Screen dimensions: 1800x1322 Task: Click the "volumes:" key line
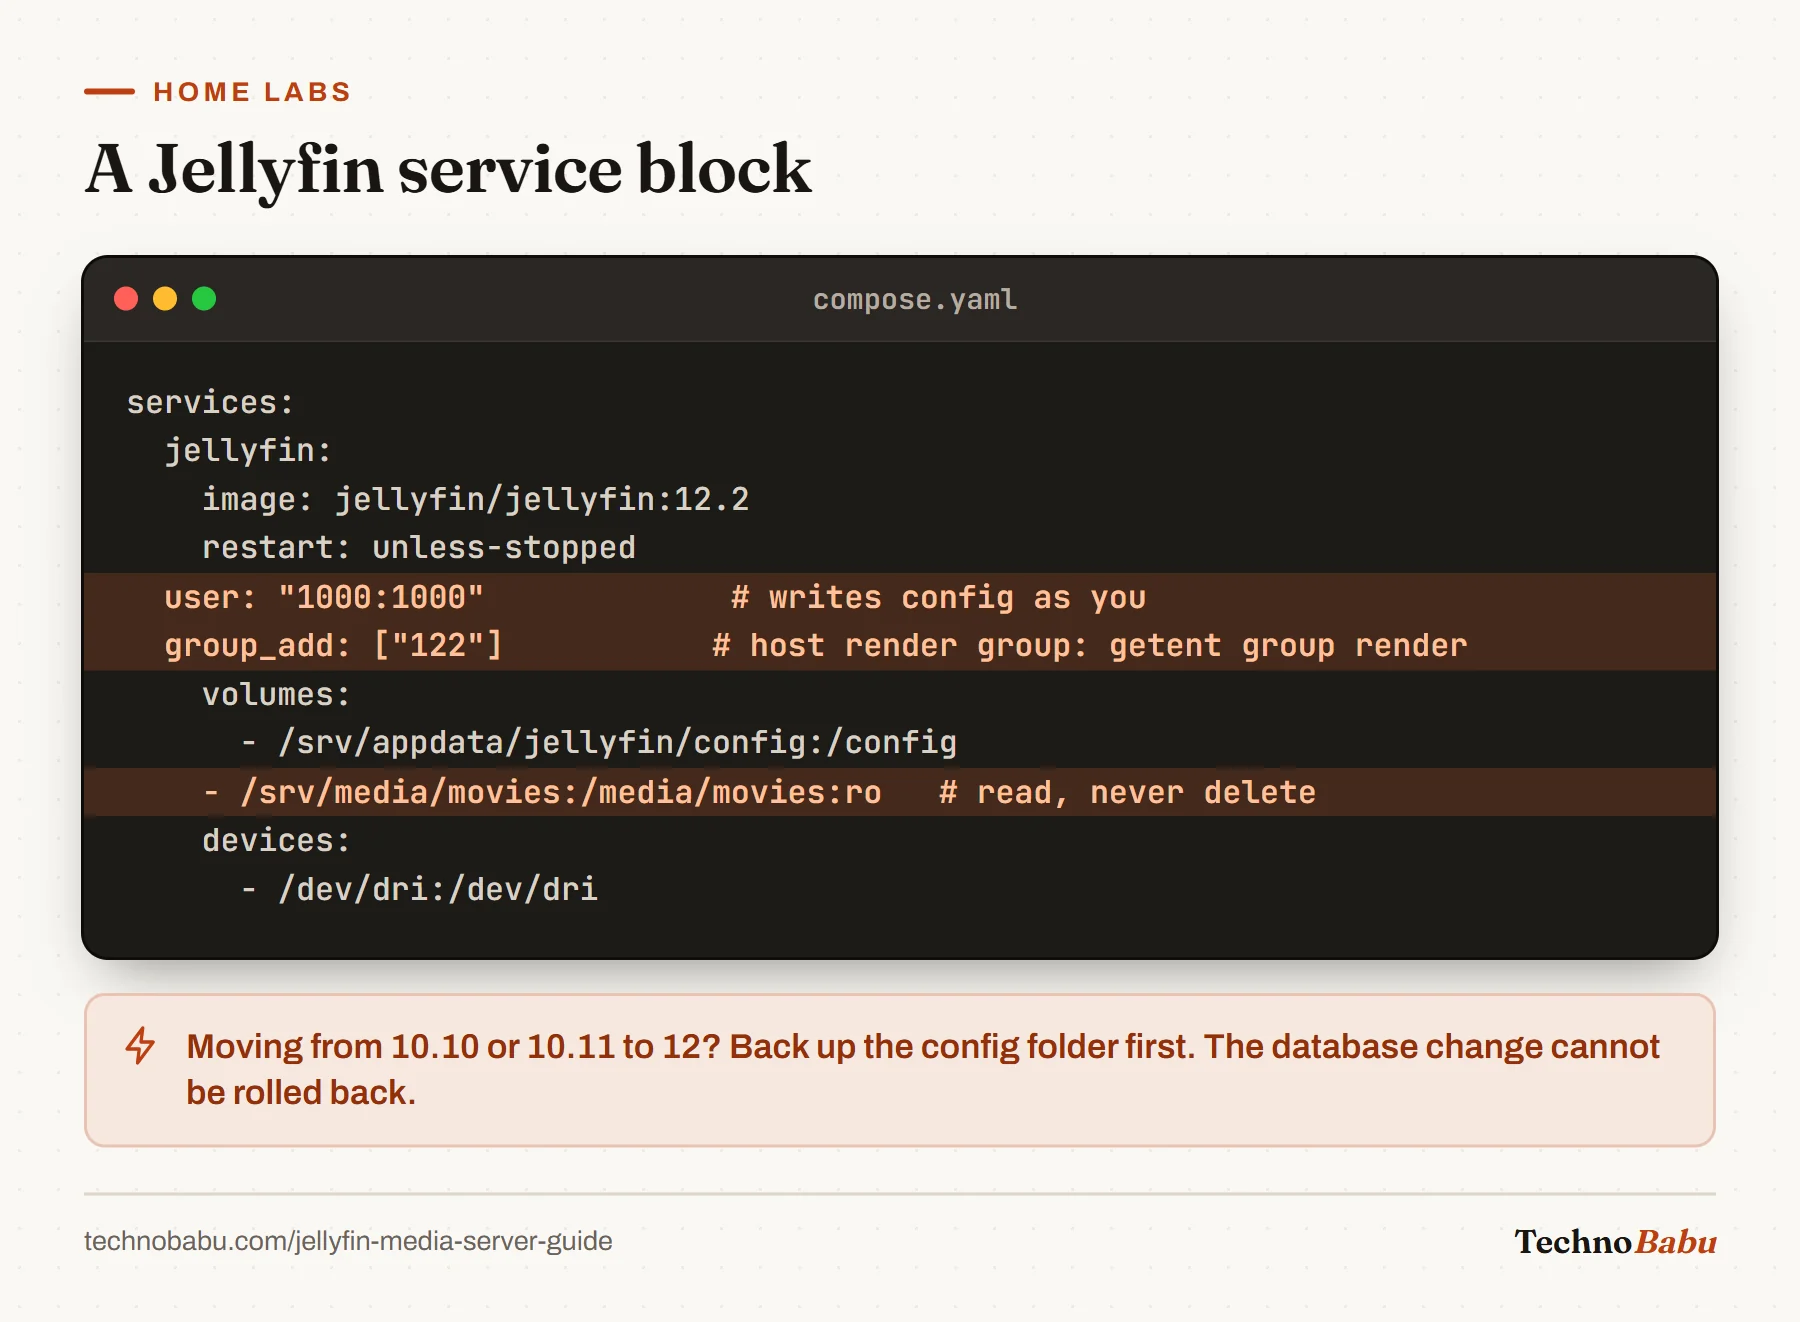click(x=277, y=694)
